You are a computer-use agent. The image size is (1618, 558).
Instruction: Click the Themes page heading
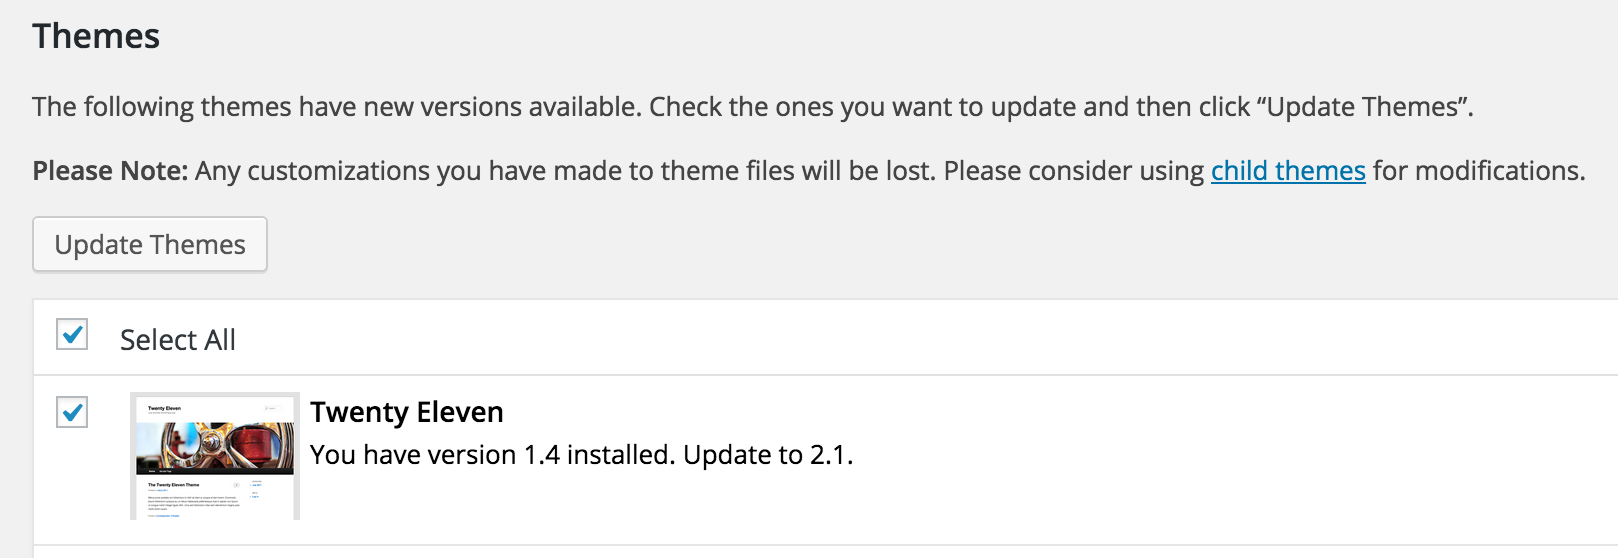click(x=96, y=36)
